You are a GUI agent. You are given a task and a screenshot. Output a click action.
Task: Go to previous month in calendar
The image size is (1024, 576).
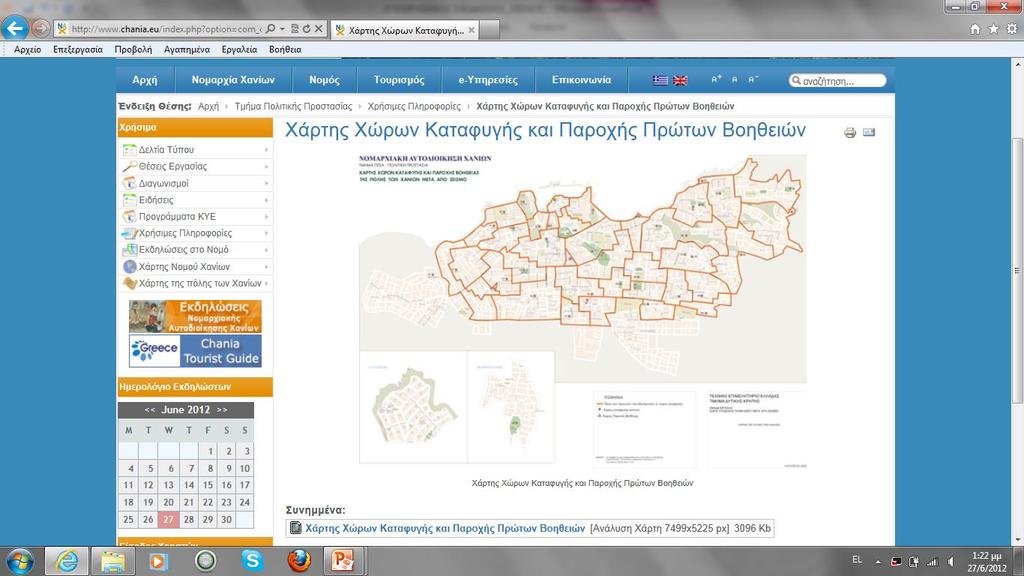pos(150,410)
